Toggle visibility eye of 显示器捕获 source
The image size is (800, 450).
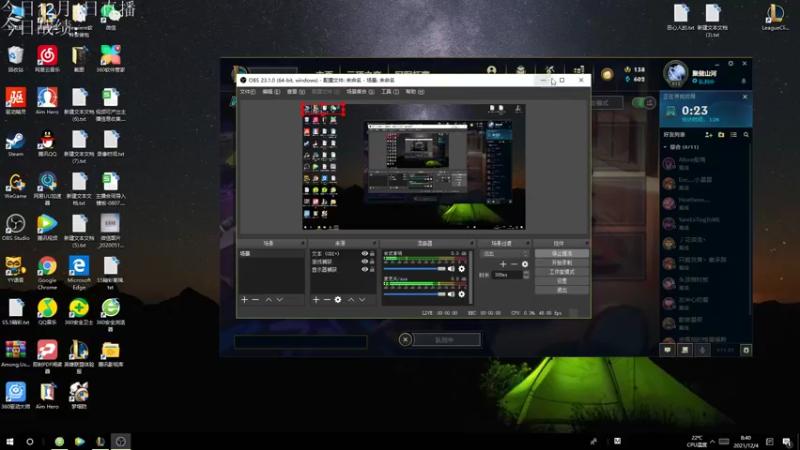[x=364, y=269]
